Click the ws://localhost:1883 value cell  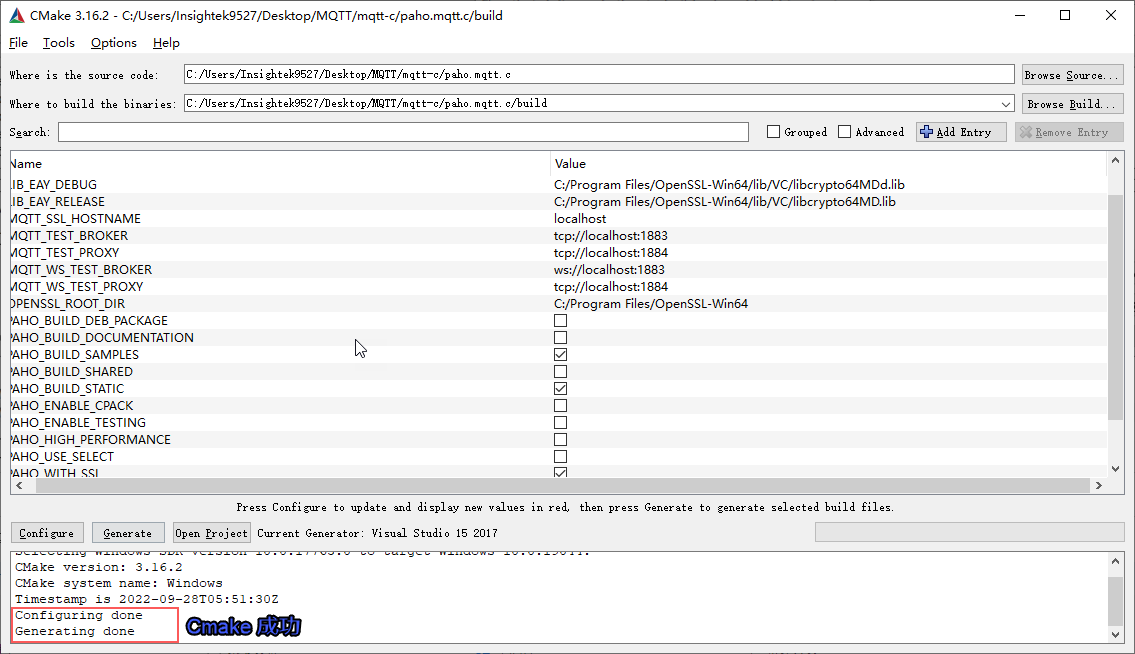[x=609, y=270]
